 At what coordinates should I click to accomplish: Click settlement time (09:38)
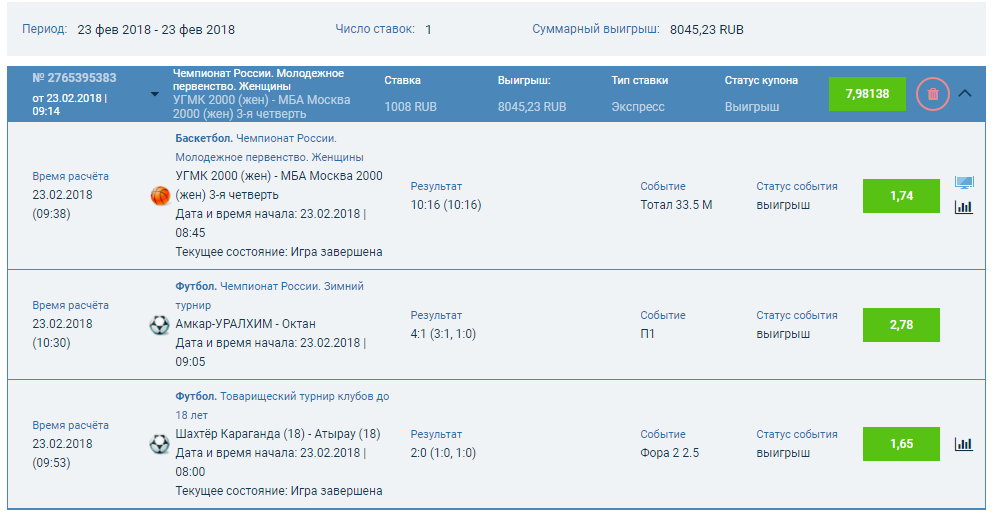tap(51, 214)
